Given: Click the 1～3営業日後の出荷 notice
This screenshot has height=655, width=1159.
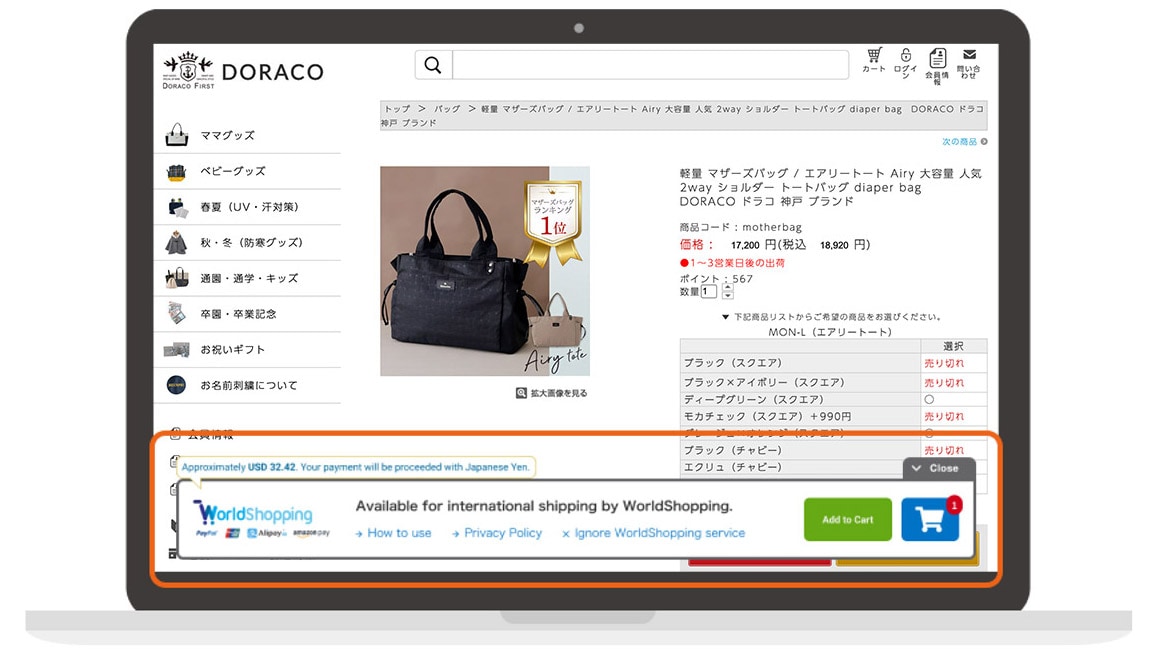Looking at the screenshot, I should (732, 262).
